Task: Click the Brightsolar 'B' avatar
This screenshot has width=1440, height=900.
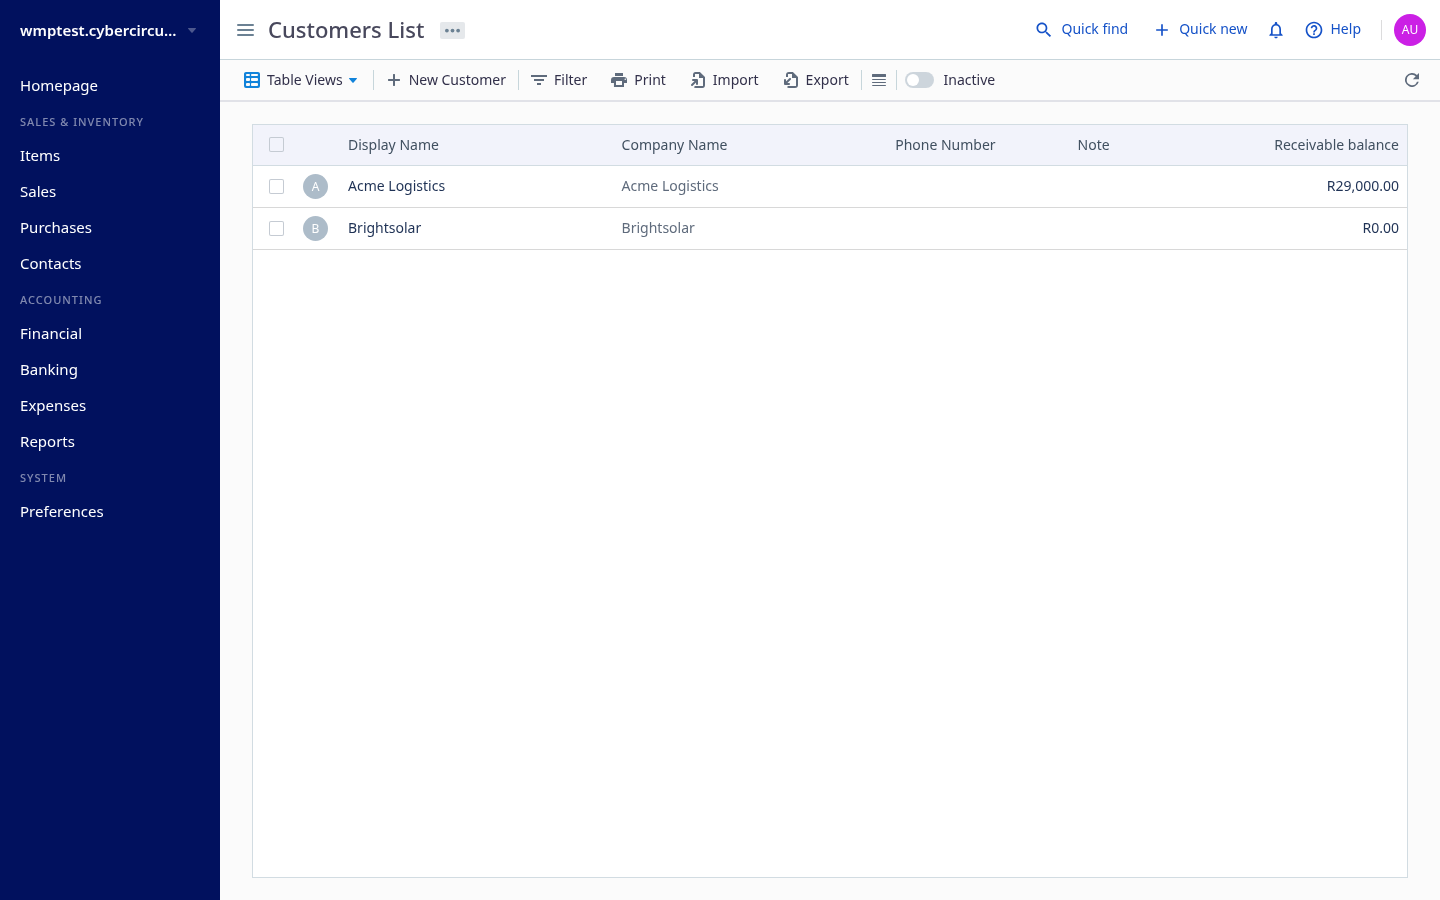Action: tap(315, 228)
